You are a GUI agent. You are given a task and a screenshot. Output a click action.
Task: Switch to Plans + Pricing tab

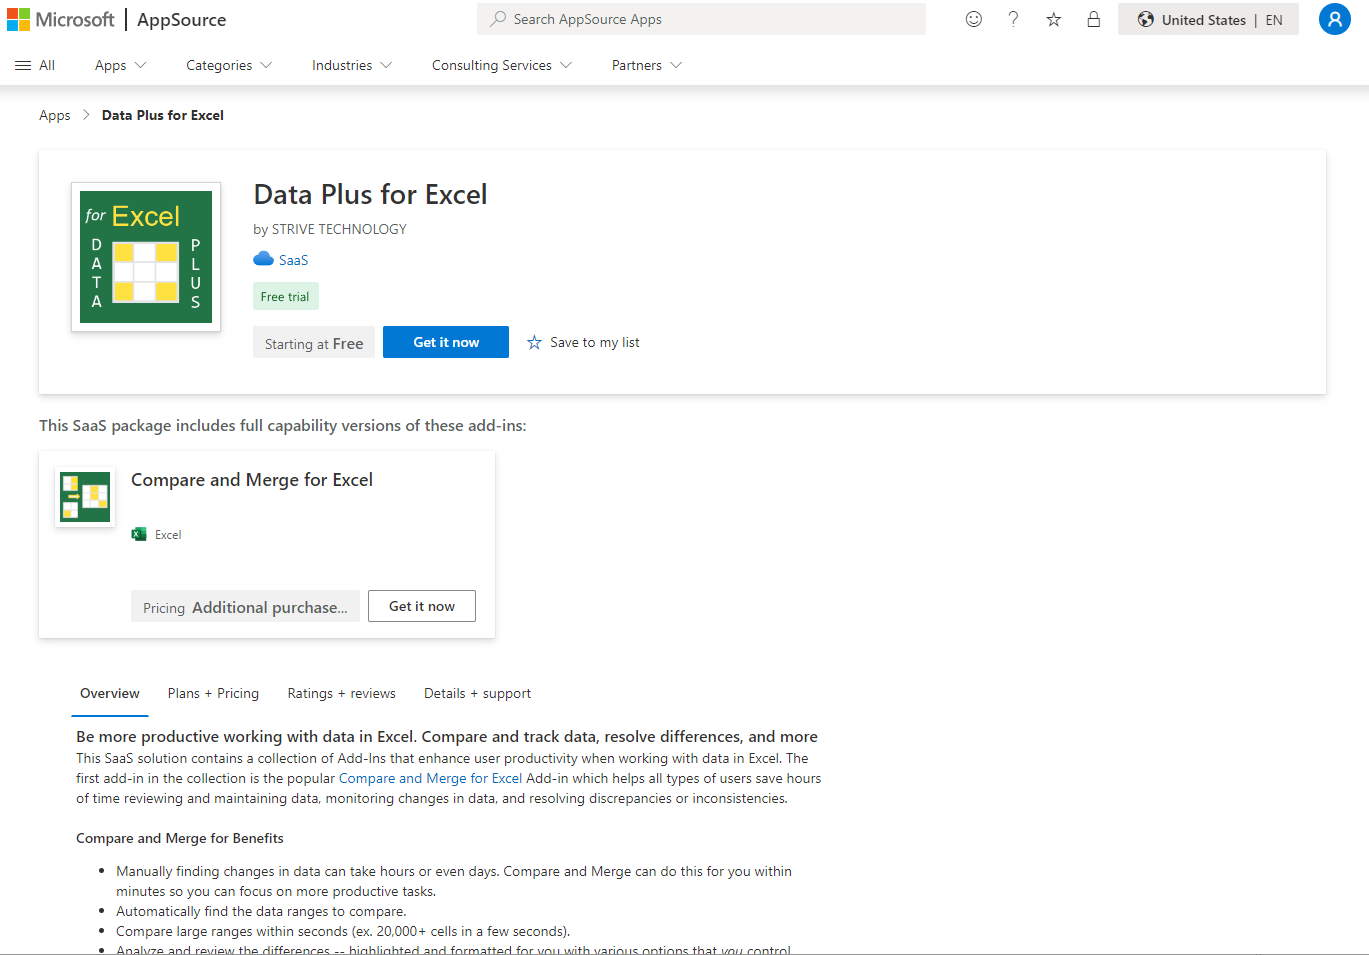tap(213, 693)
